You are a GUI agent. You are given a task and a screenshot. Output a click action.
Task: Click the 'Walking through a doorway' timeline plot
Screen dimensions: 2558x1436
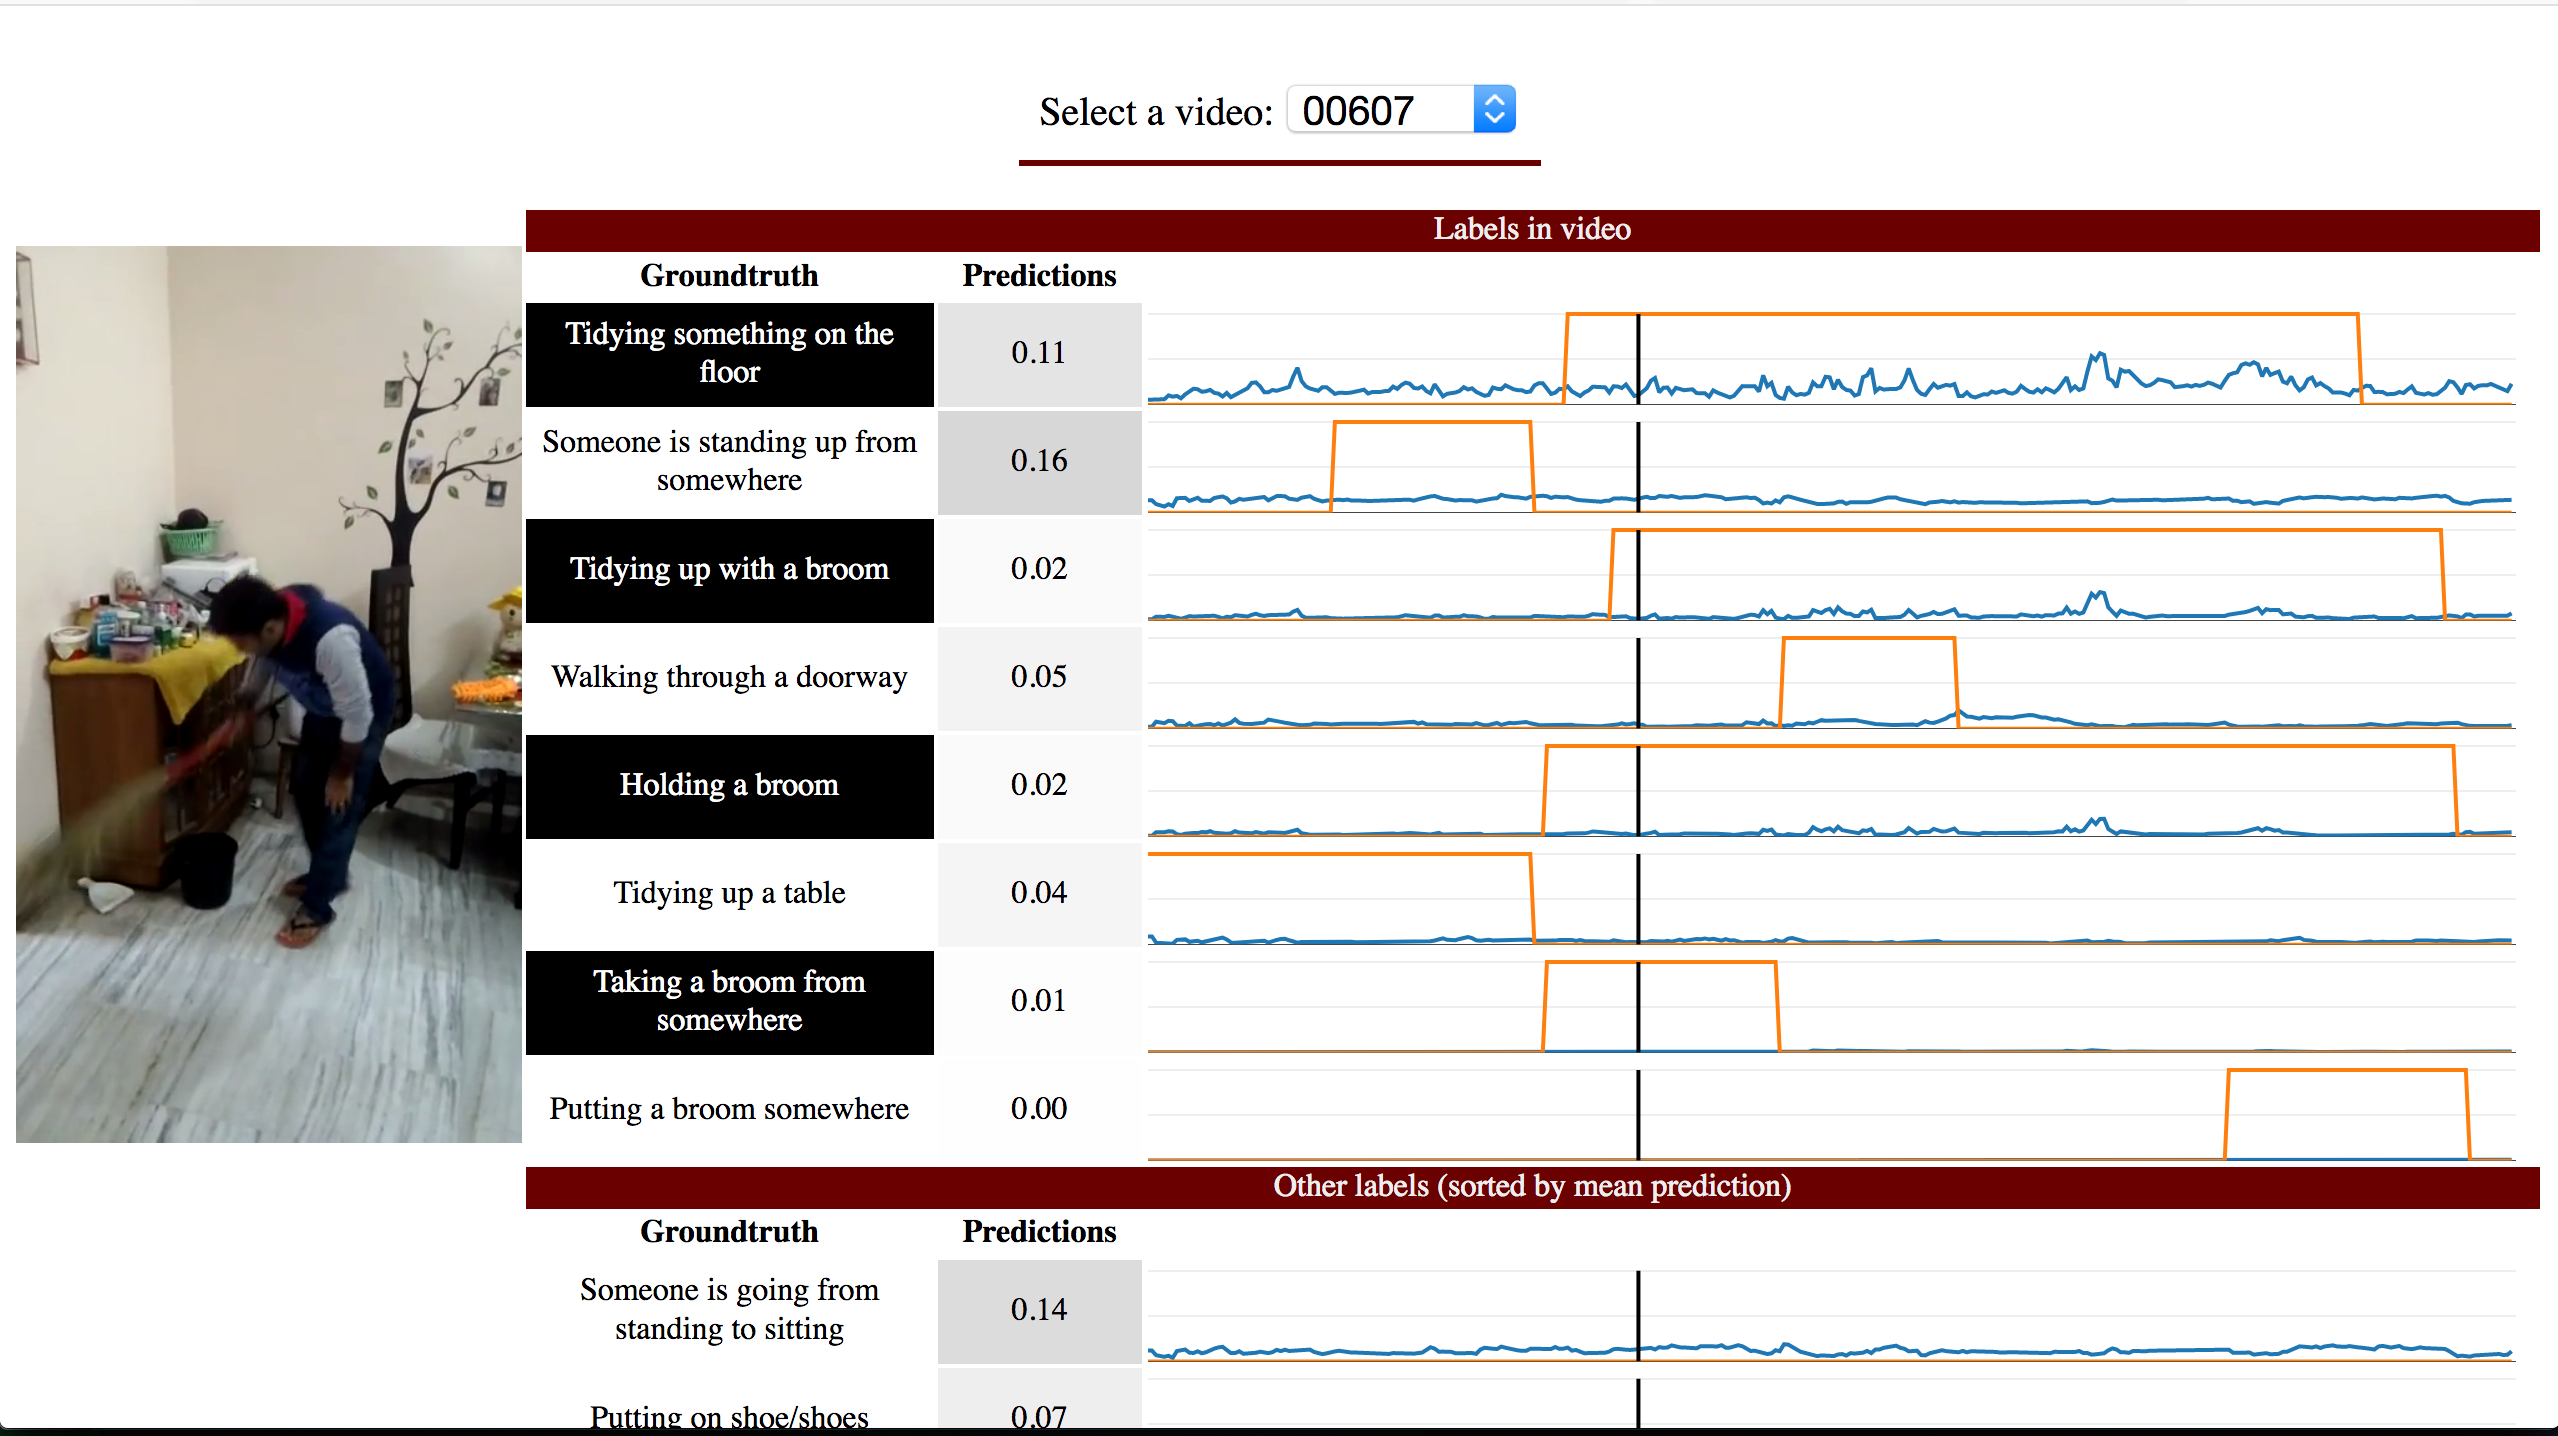pos(1830,682)
